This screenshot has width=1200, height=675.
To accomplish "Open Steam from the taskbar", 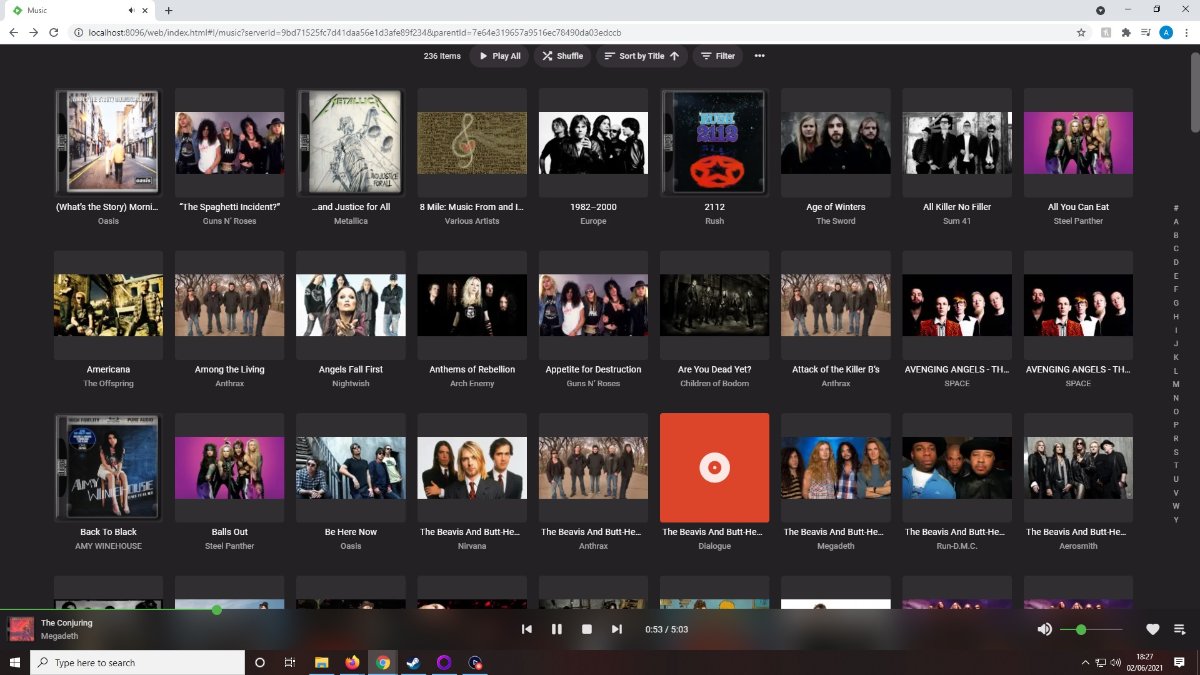I will [x=414, y=662].
